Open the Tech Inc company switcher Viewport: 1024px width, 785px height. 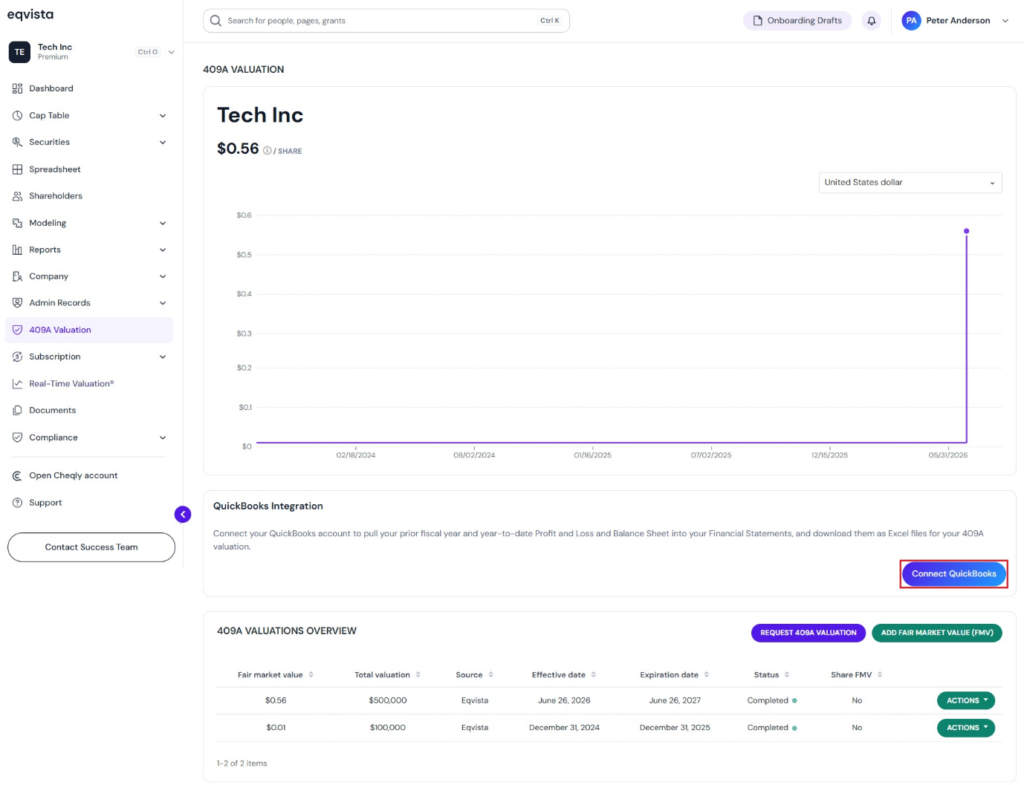coord(91,52)
